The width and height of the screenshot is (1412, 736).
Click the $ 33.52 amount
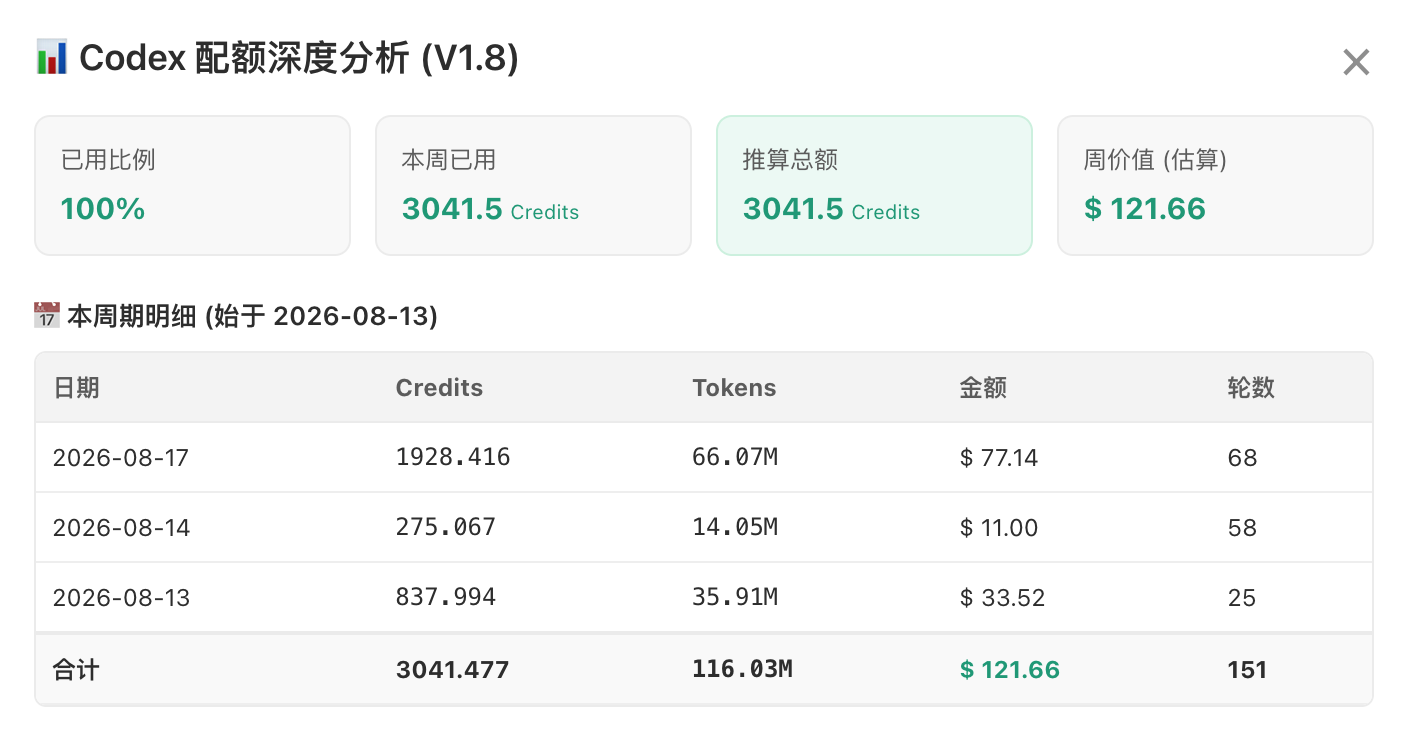pyautogui.click(x=1002, y=598)
